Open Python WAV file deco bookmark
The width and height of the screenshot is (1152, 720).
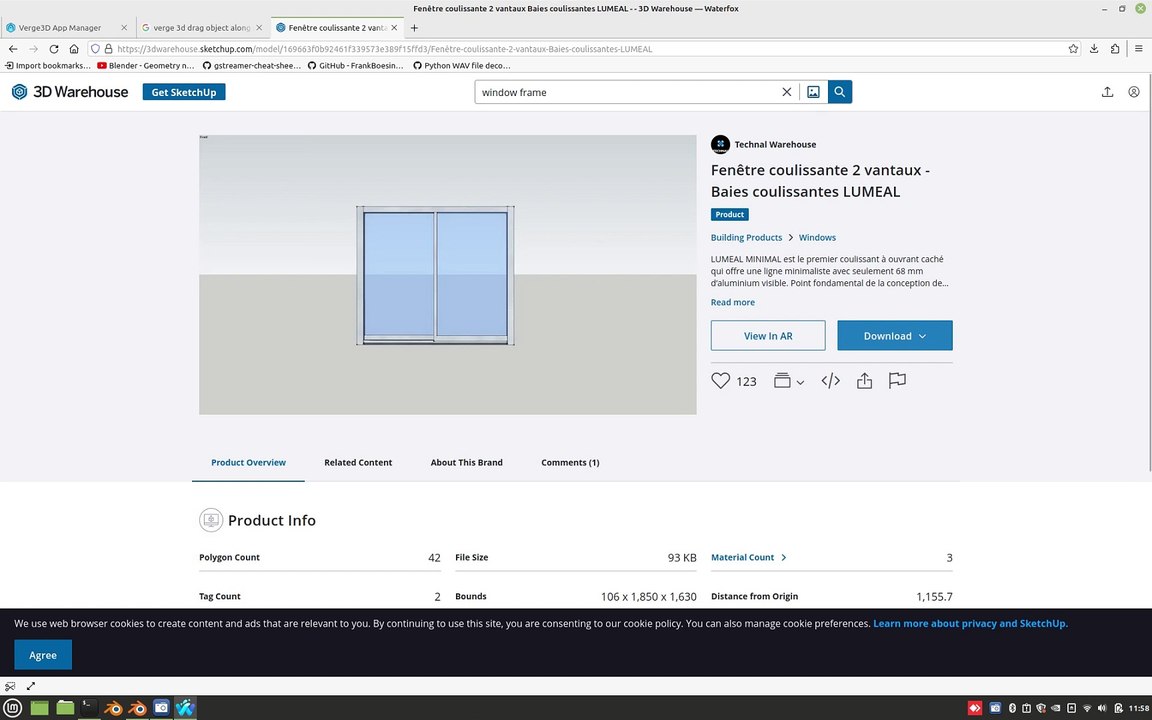pos(461,65)
